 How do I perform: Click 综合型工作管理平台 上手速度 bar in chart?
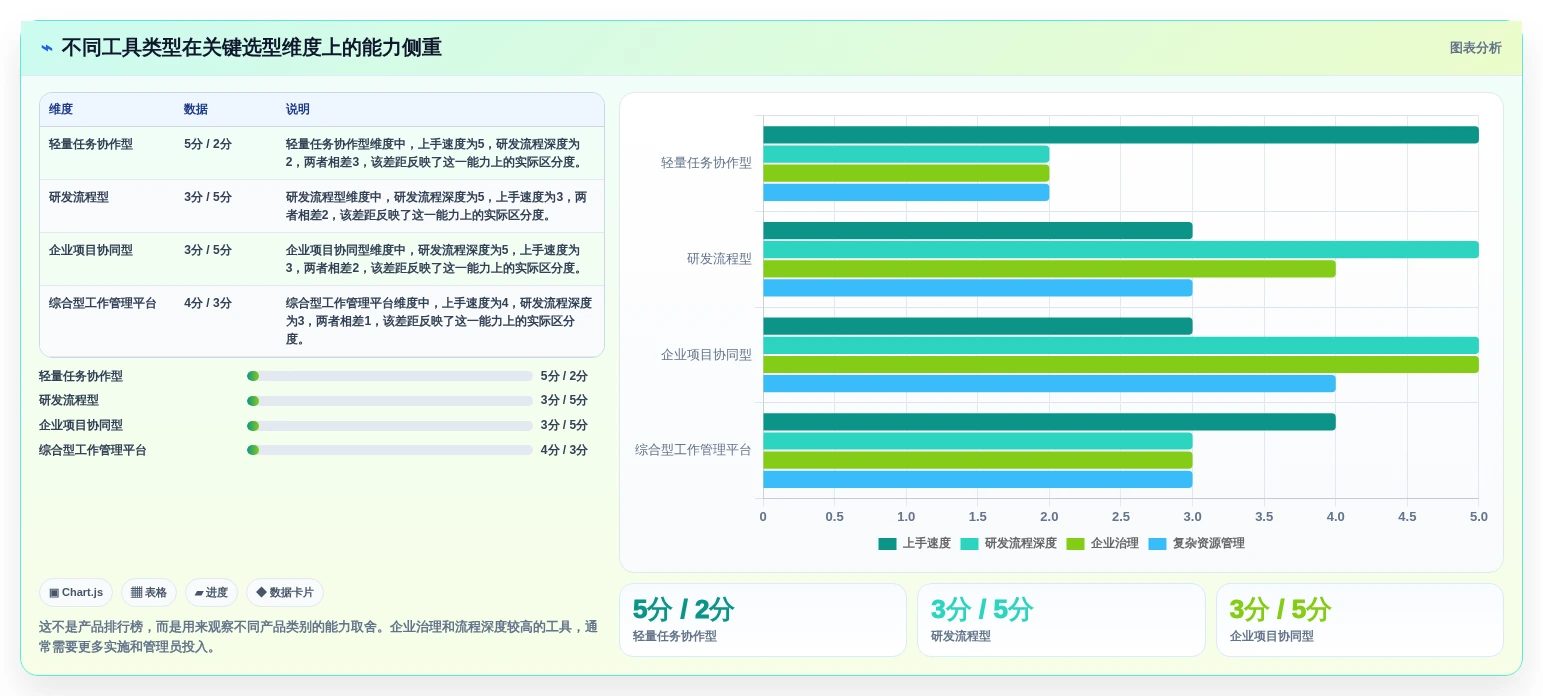tap(1049, 422)
